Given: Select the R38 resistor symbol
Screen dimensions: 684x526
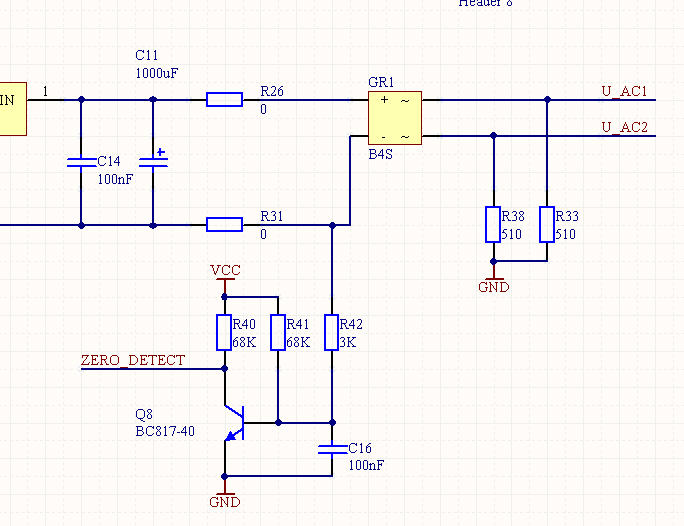Looking at the screenshot, I should click(493, 225).
